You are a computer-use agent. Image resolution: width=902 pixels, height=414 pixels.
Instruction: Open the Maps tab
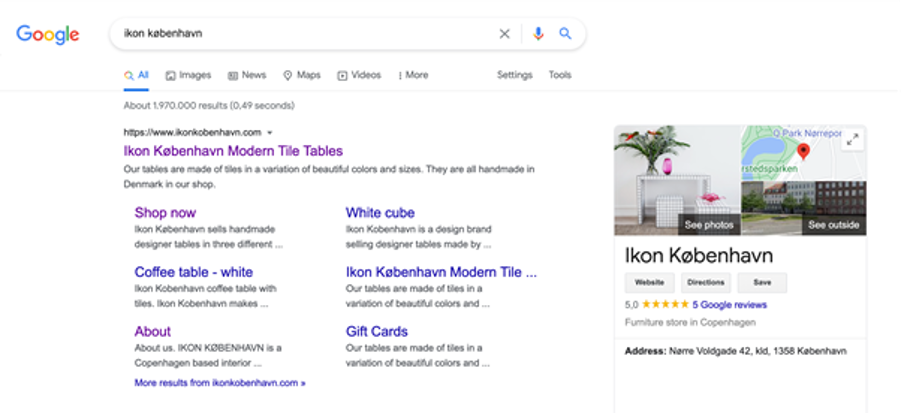point(302,75)
